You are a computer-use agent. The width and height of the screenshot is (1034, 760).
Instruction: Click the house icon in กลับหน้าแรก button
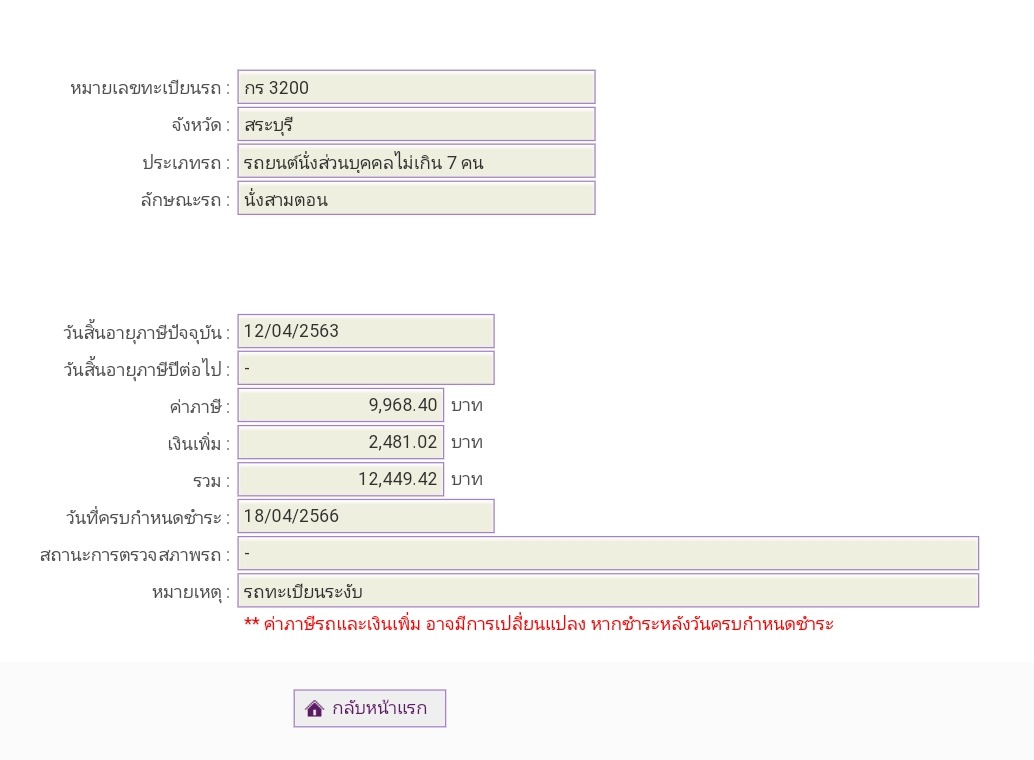tap(315, 709)
